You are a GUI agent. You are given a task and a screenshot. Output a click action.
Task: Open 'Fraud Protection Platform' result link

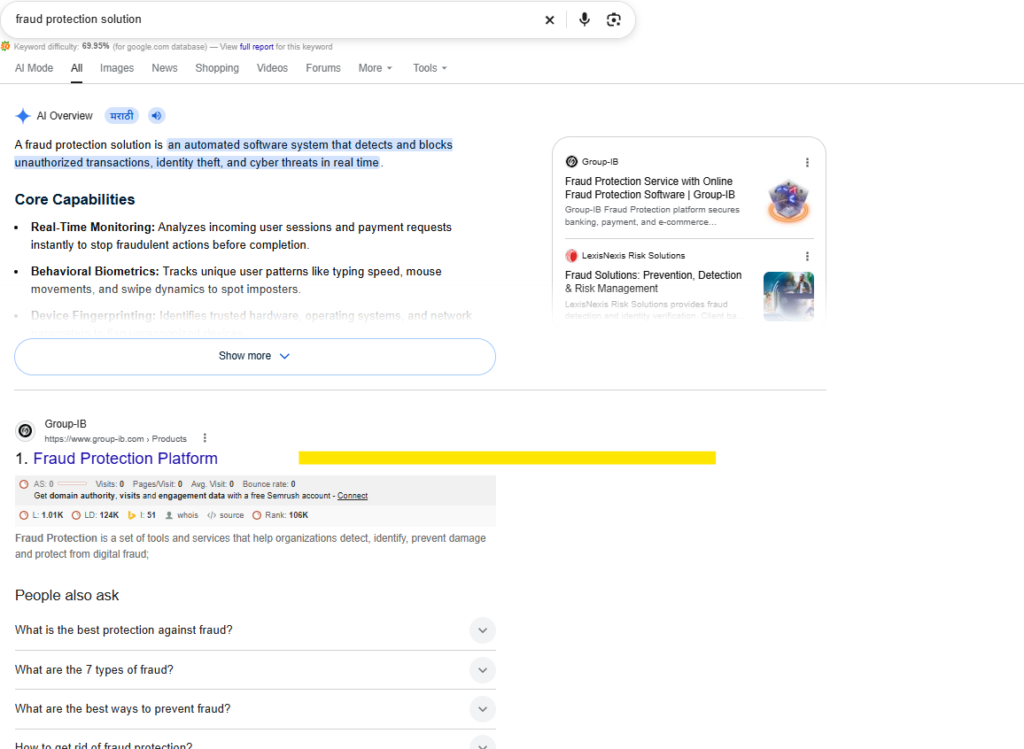pos(125,458)
